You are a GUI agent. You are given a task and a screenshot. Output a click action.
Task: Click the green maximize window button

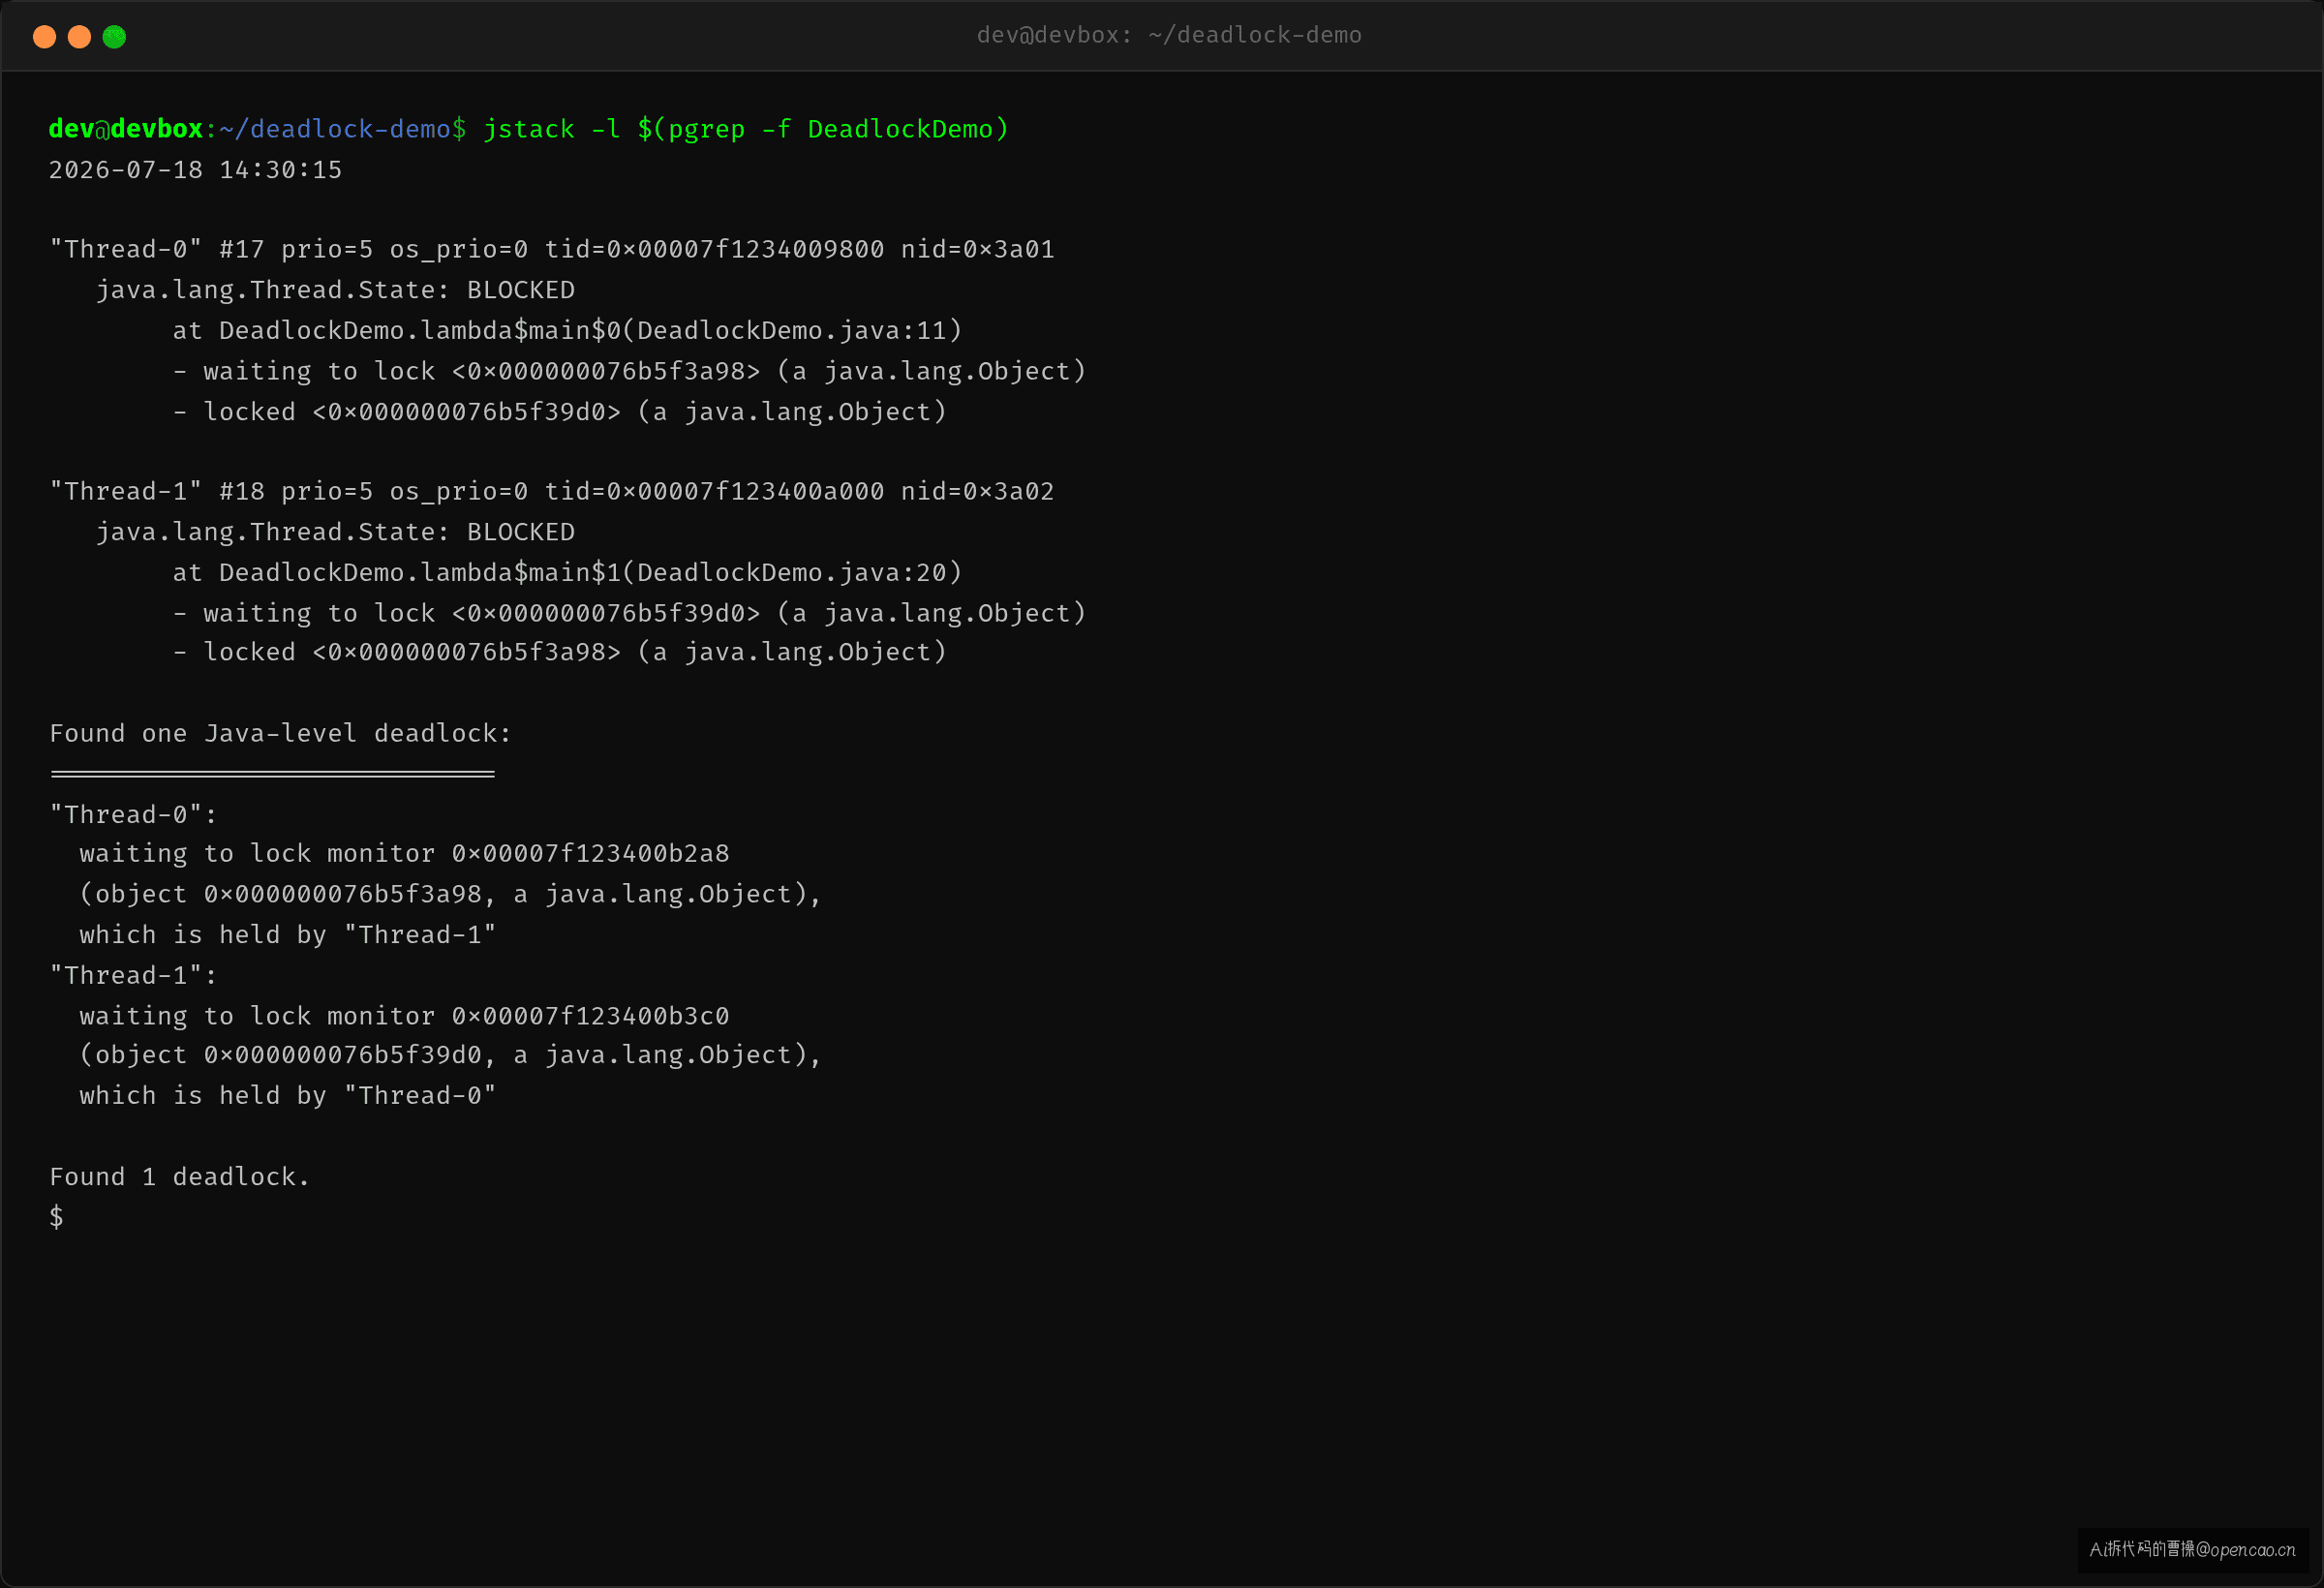click(x=114, y=37)
